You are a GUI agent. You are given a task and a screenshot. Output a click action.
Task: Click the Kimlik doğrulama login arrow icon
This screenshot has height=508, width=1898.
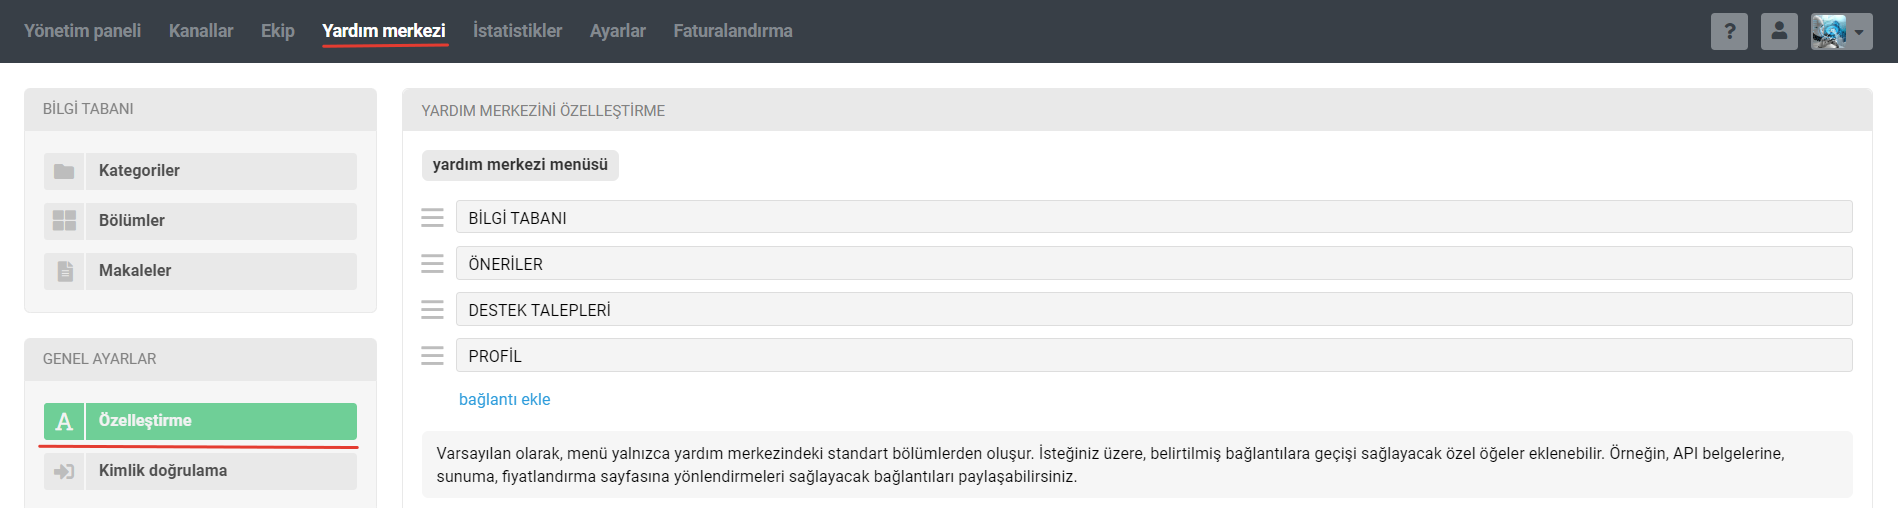coord(64,471)
